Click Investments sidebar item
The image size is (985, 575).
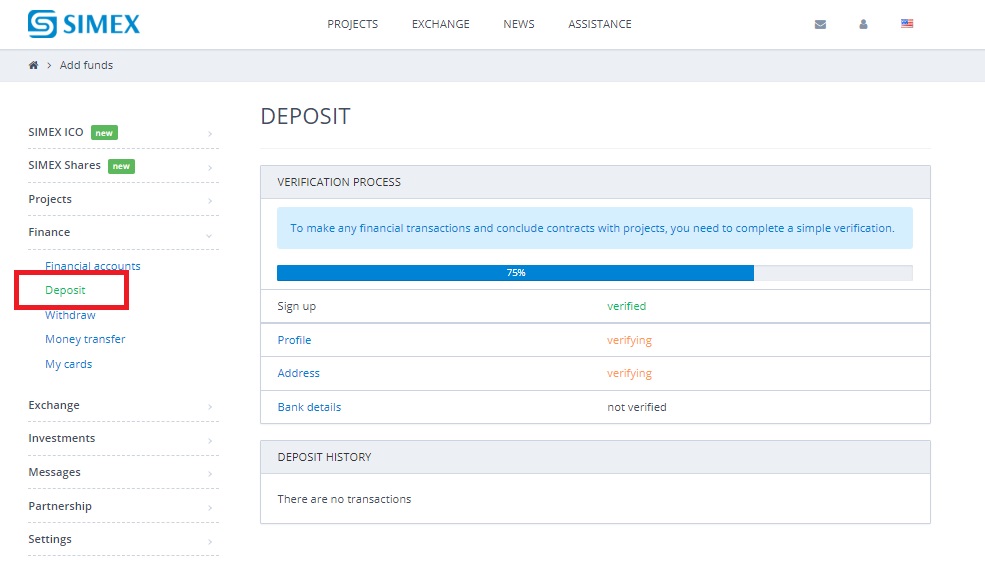(62, 438)
